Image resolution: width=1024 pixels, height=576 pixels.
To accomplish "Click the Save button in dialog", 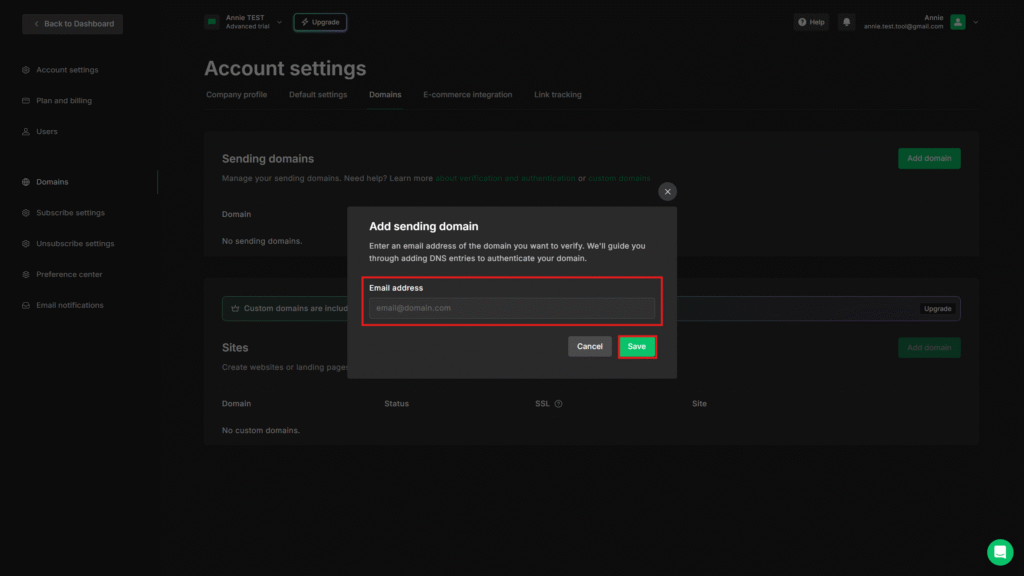I will 637,346.
